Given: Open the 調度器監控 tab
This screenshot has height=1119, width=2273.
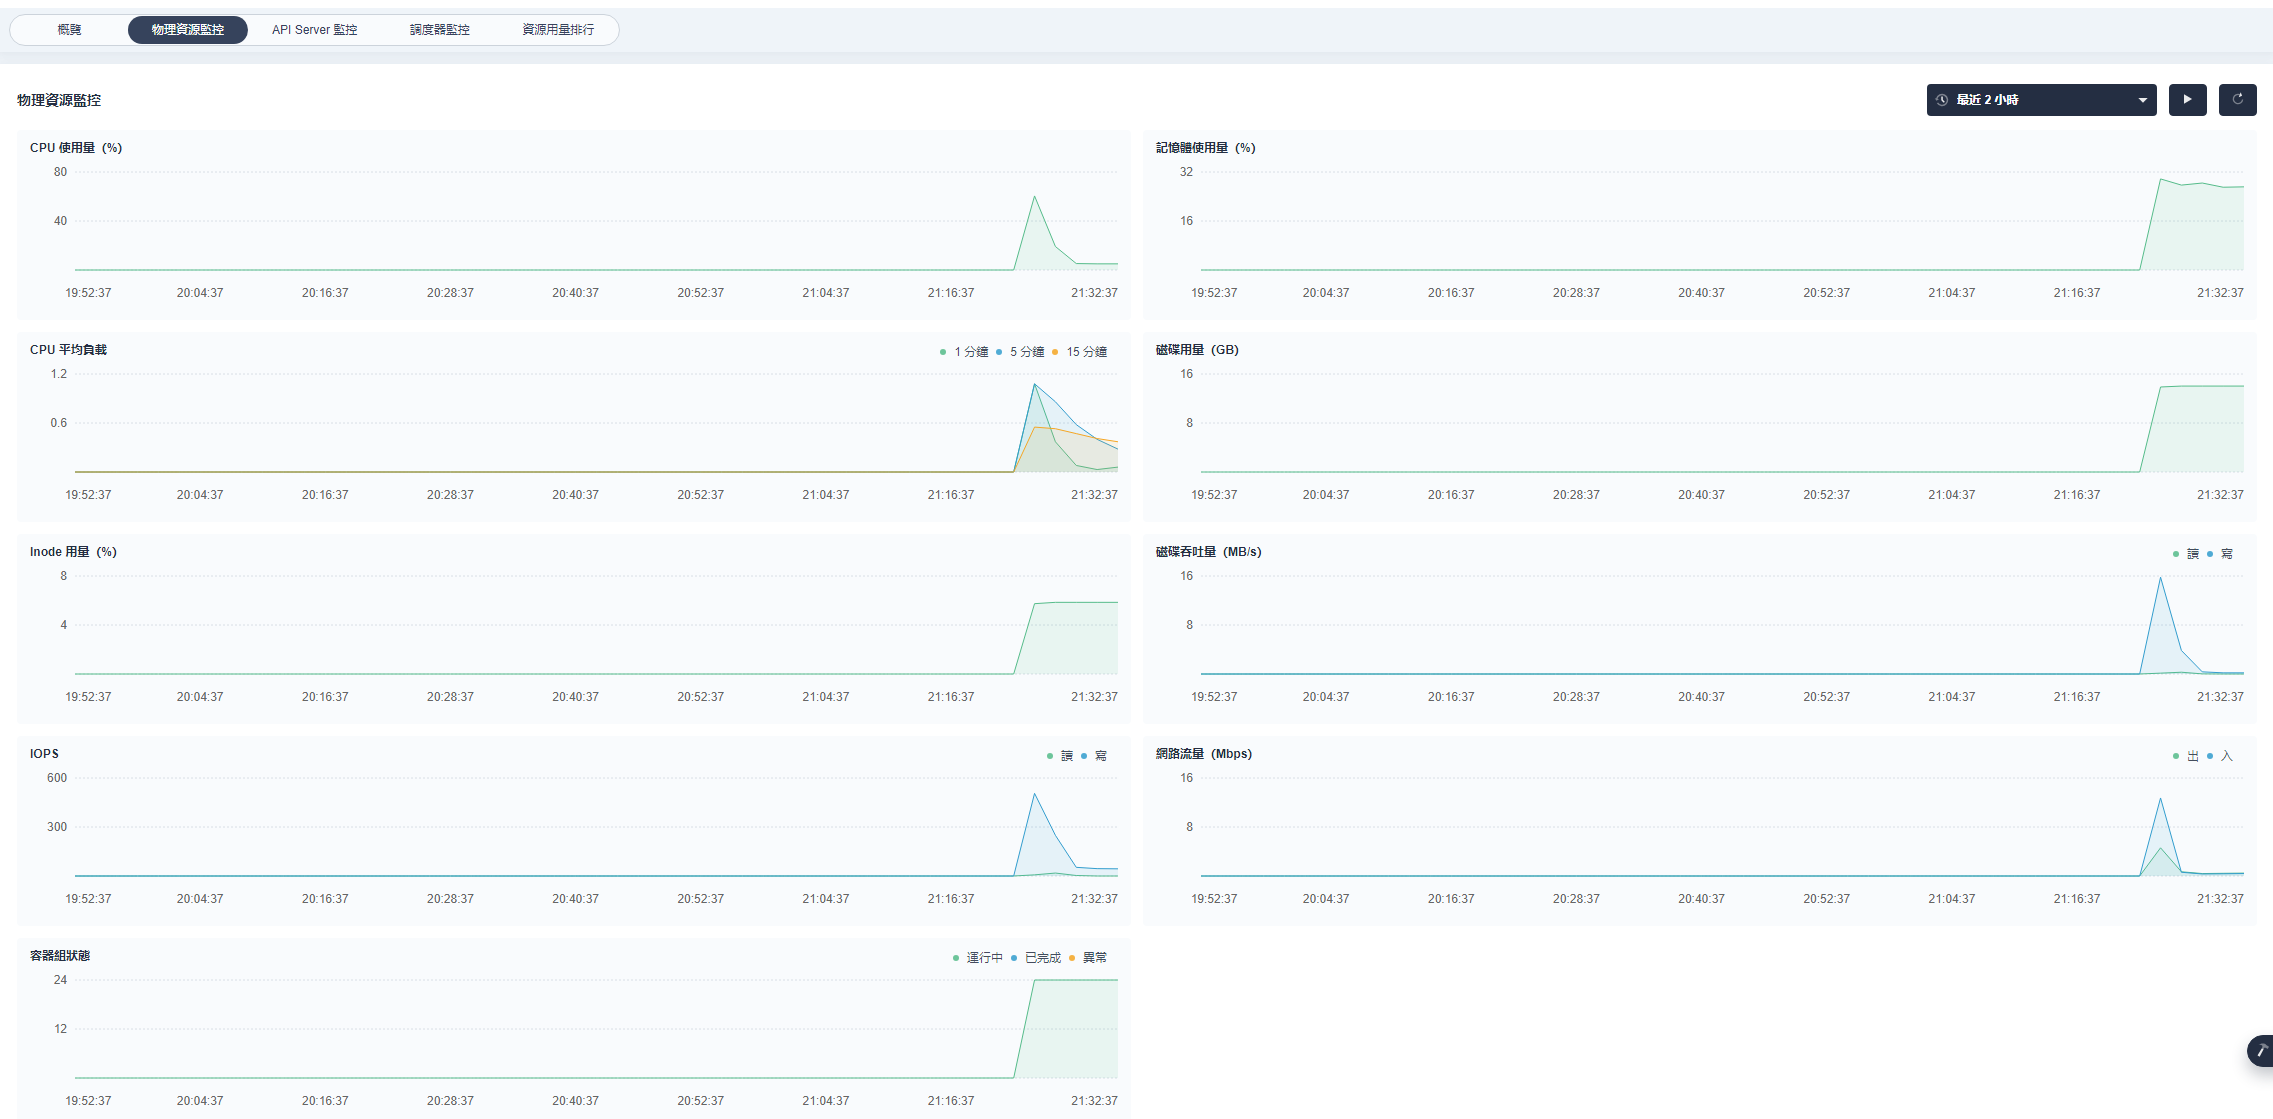Looking at the screenshot, I should tap(439, 30).
